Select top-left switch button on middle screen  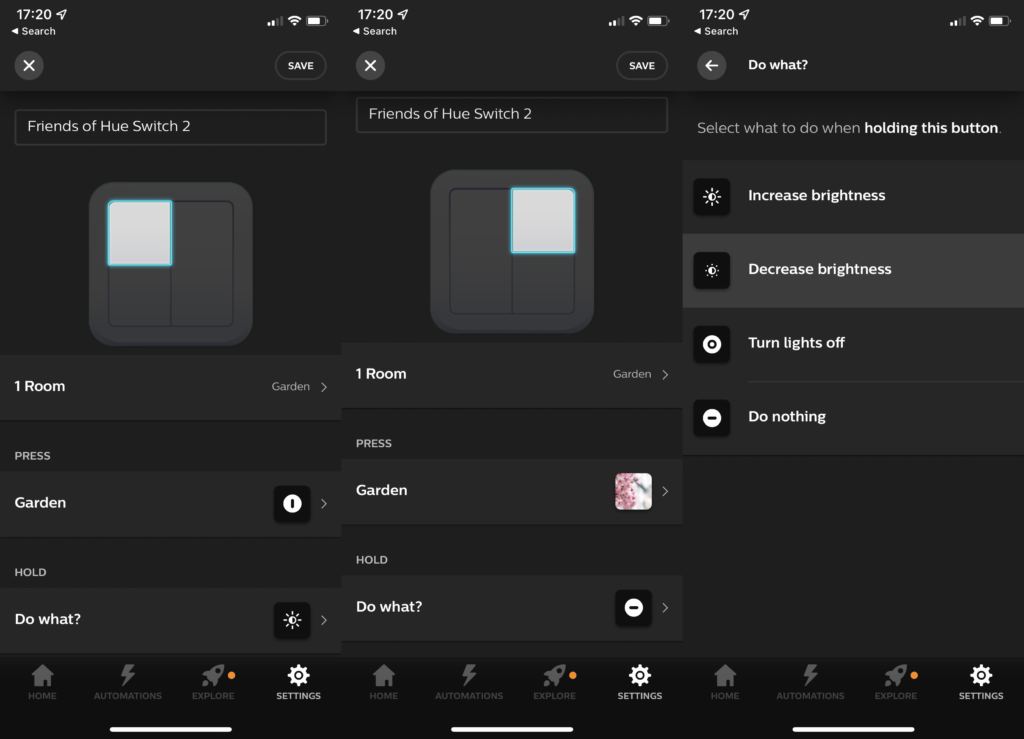(481, 221)
